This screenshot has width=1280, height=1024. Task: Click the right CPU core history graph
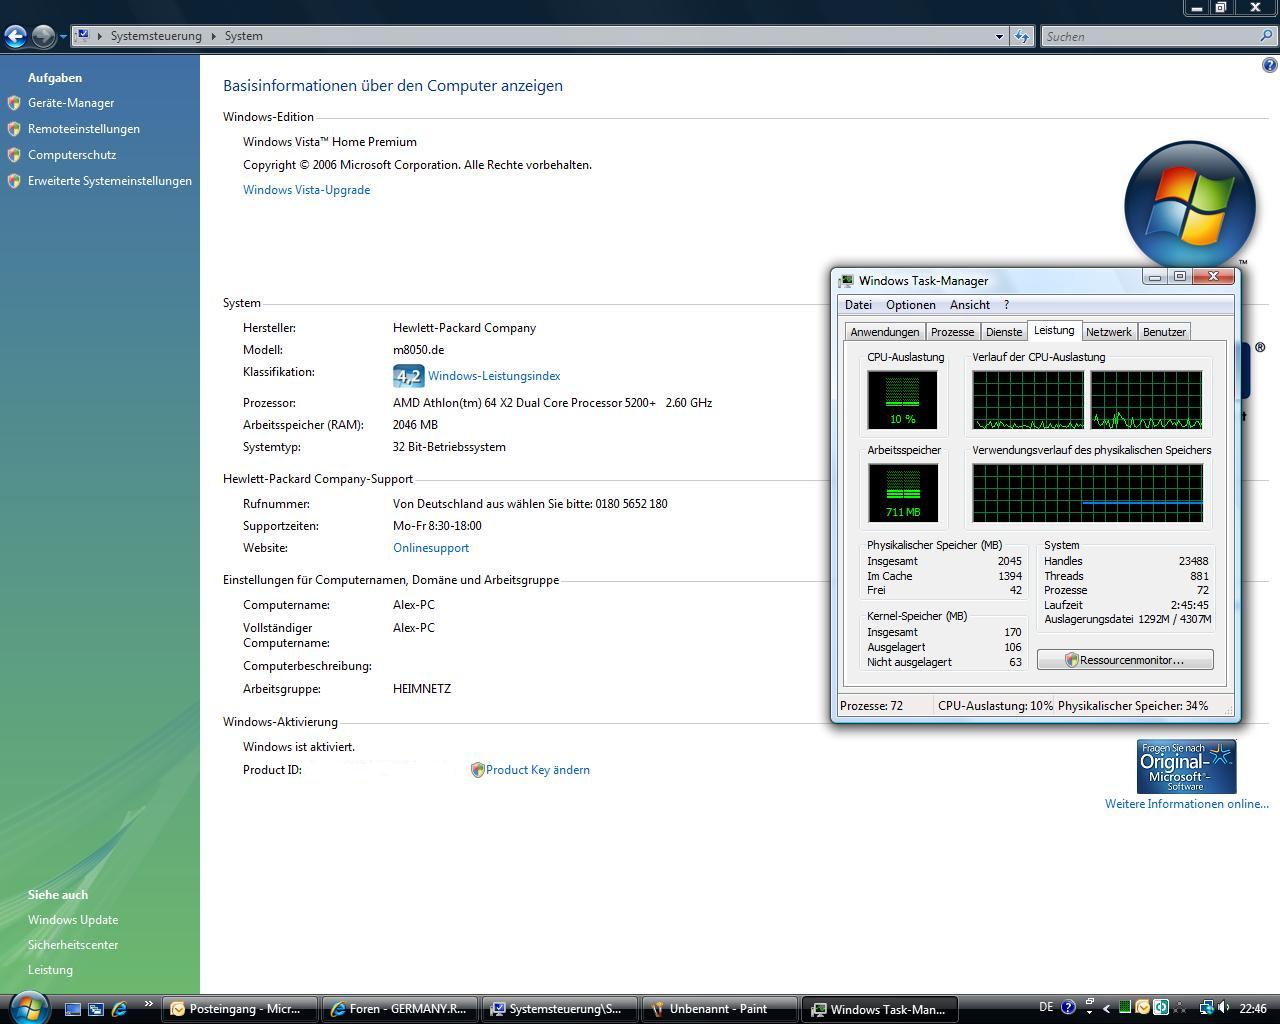point(1146,400)
